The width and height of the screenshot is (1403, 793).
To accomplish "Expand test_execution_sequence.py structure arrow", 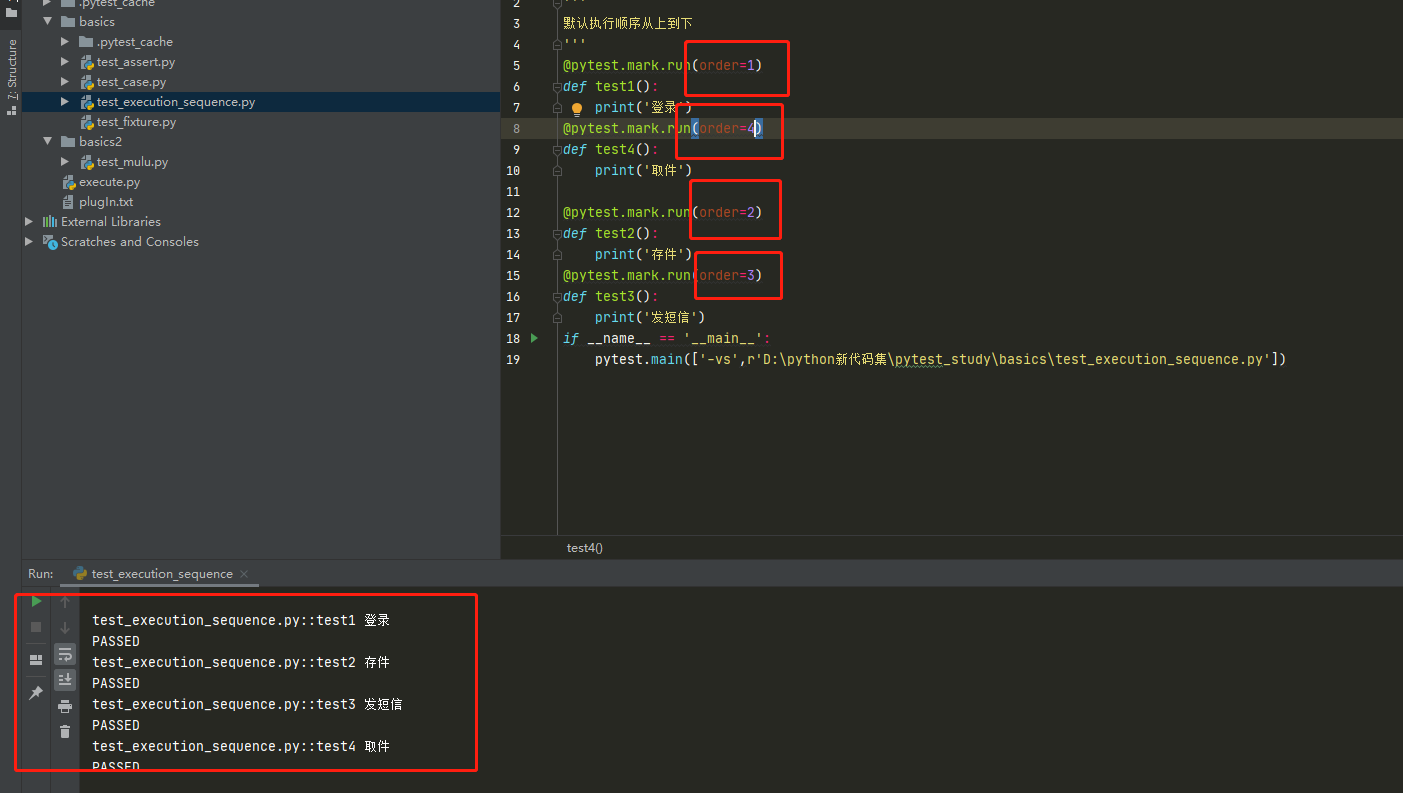I will [x=65, y=102].
